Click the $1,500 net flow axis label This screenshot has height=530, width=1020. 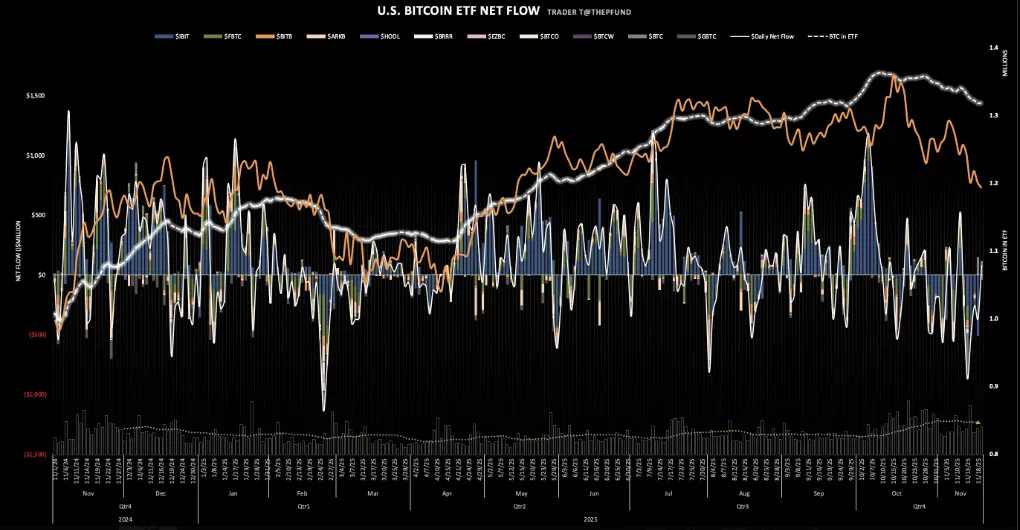pos(35,95)
